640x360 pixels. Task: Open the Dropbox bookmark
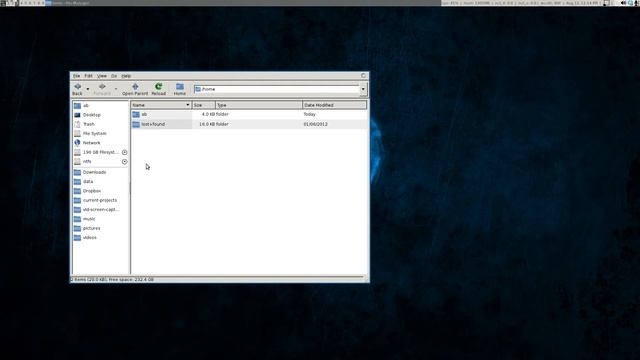[x=100, y=191]
